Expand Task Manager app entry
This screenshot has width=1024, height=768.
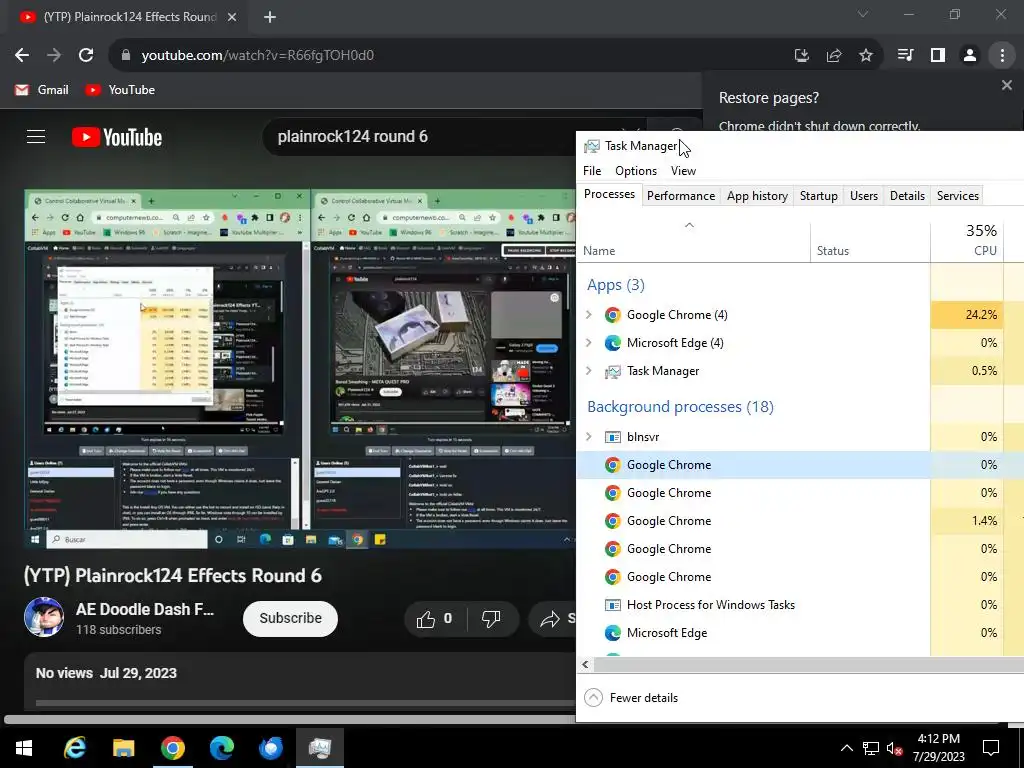pos(588,371)
